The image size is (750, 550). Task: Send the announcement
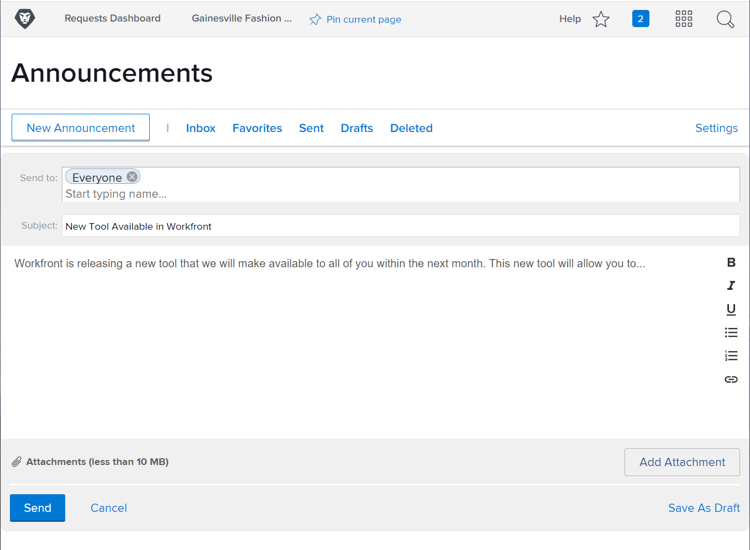click(37, 508)
